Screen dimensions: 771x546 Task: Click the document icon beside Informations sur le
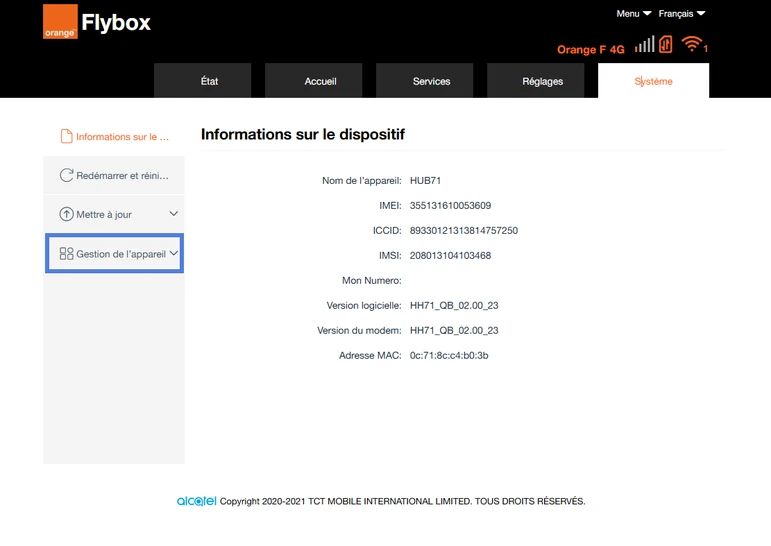pyautogui.click(x=66, y=136)
